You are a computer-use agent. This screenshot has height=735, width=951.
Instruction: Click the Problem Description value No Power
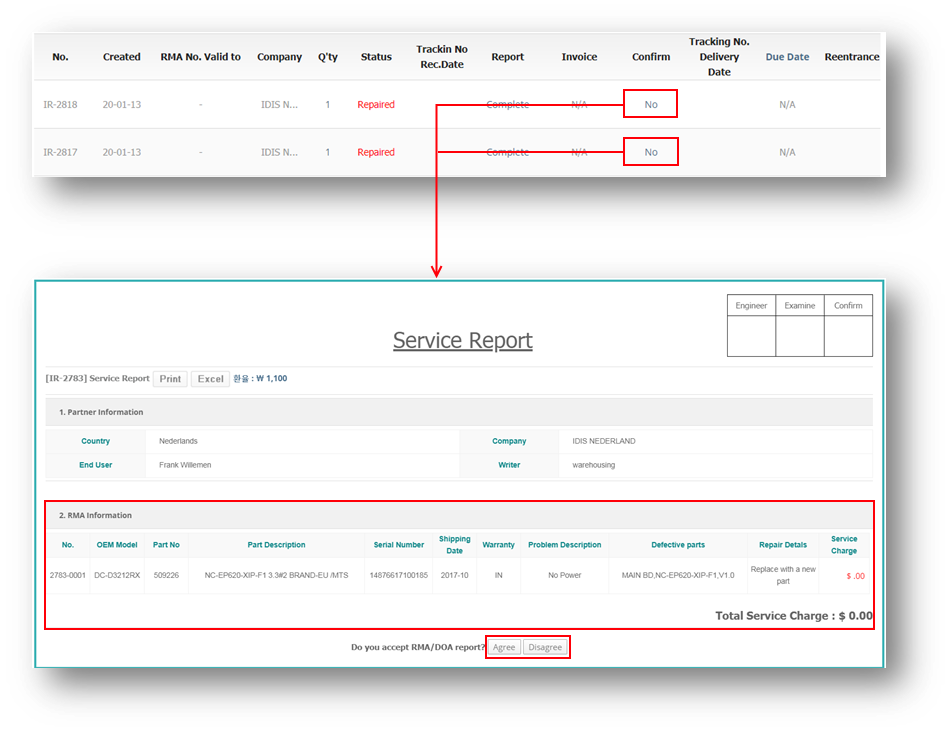tap(565, 575)
